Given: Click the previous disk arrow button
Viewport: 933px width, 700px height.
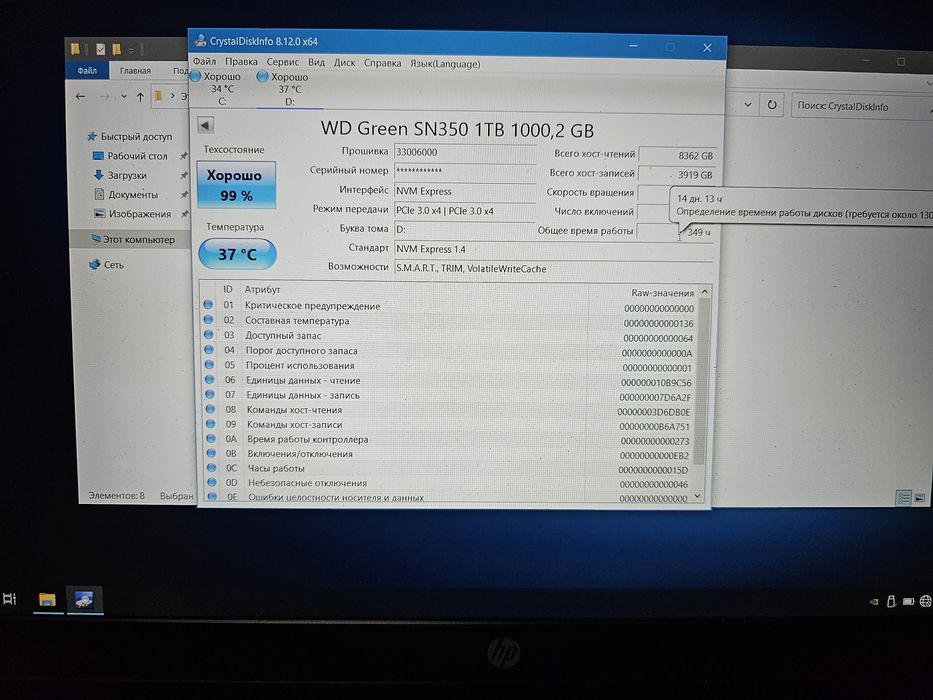Looking at the screenshot, I should point(205,126).
